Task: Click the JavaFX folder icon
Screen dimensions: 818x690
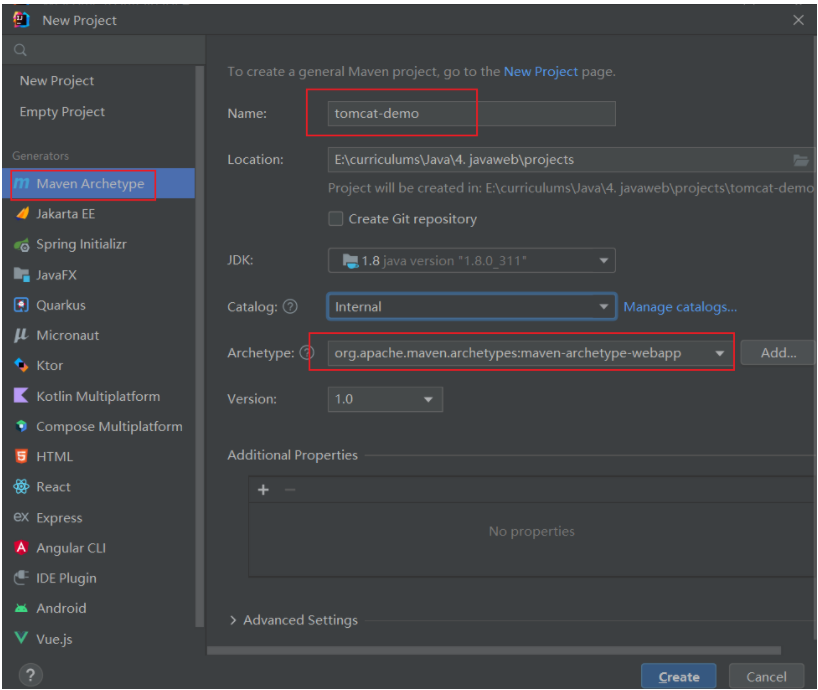Action: click(x=21, y=275)
